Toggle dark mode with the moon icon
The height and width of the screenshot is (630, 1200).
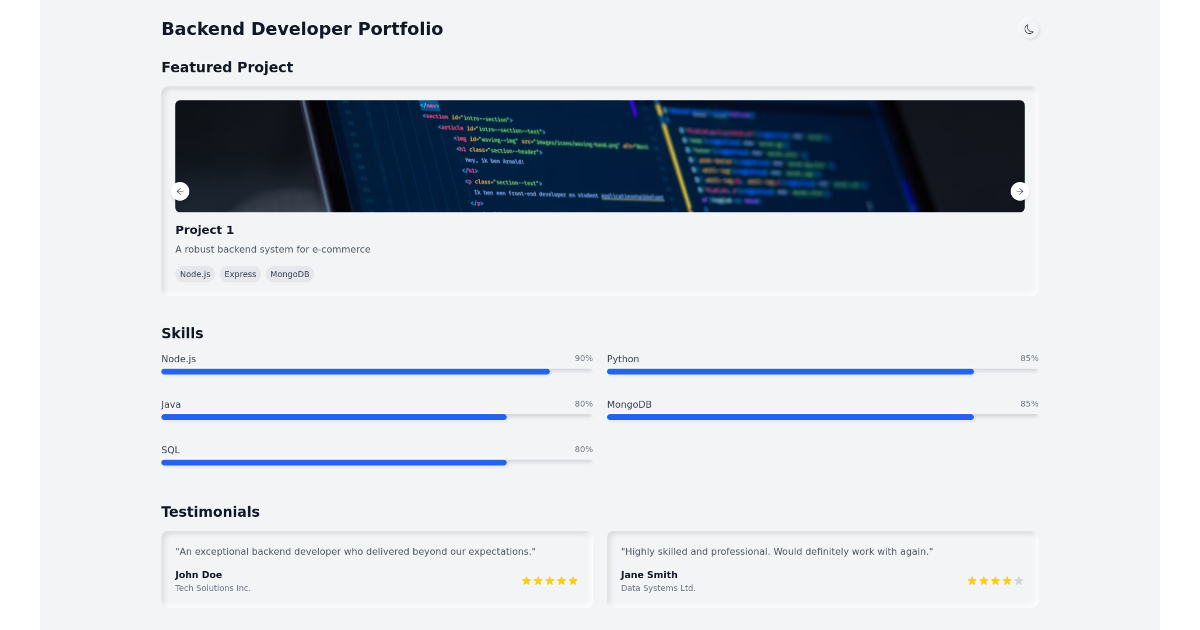tap(1029, 29)
